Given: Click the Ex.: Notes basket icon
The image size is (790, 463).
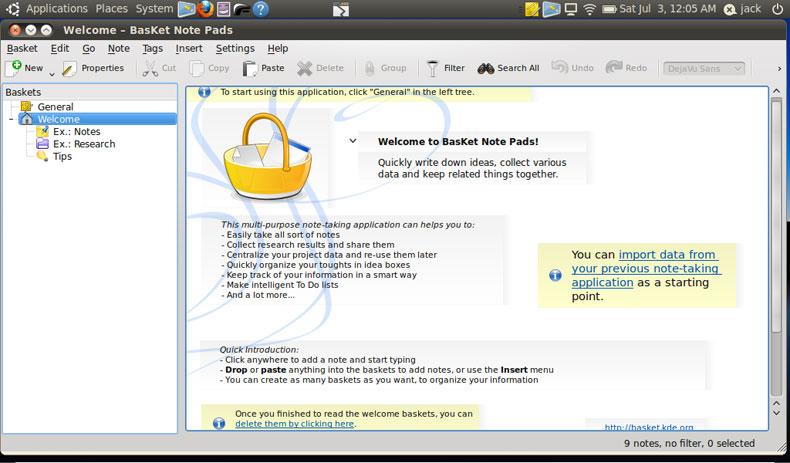Looking at the screenshot, I should point(43,131).
